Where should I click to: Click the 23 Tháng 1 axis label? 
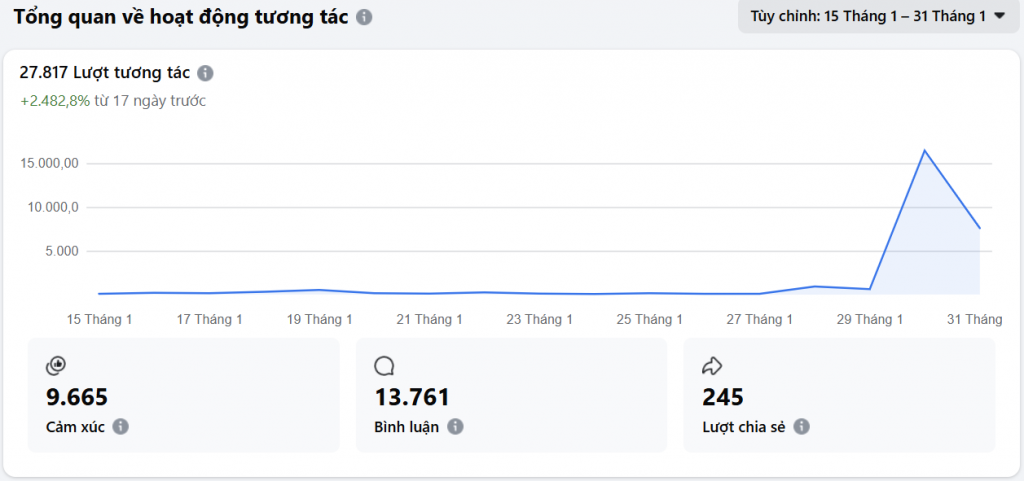[x=540, y=319]
